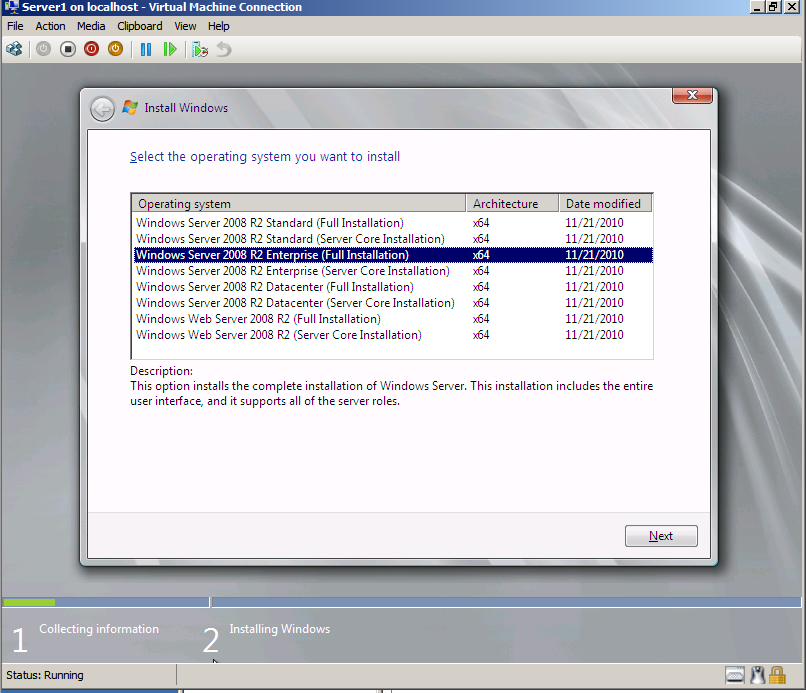Image resolution: width=806 pixels, height=693 pixels.
Task: Click the Ctrl+Alt+Delete toolbar icon
Action: [x=14, y=49]
